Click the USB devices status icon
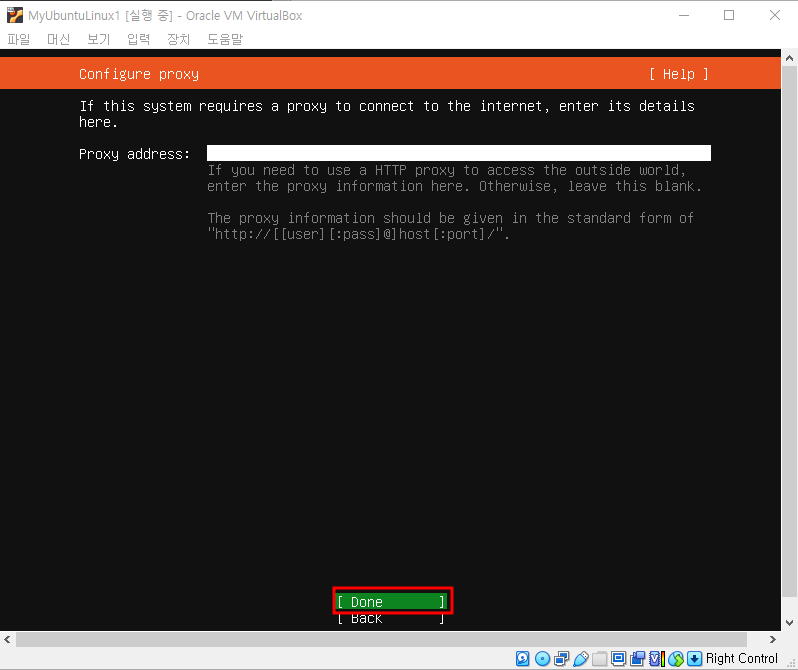The height and width of the screenshot is (670, 798). click(x=581, y=658)
